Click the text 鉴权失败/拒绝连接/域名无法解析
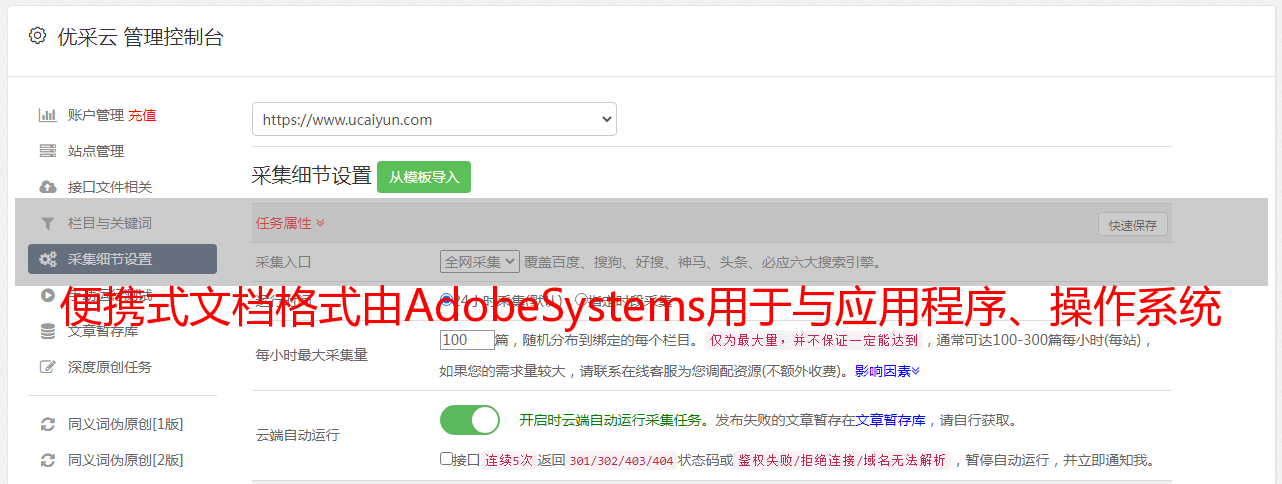This screenshot has width=1282, height=484. point(842,461)
